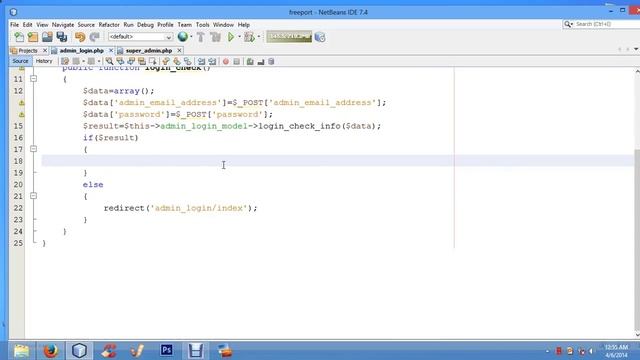Screen dimensions: 640x360
Task: Click the Next Bookmark icon
Action: point(177,61)
